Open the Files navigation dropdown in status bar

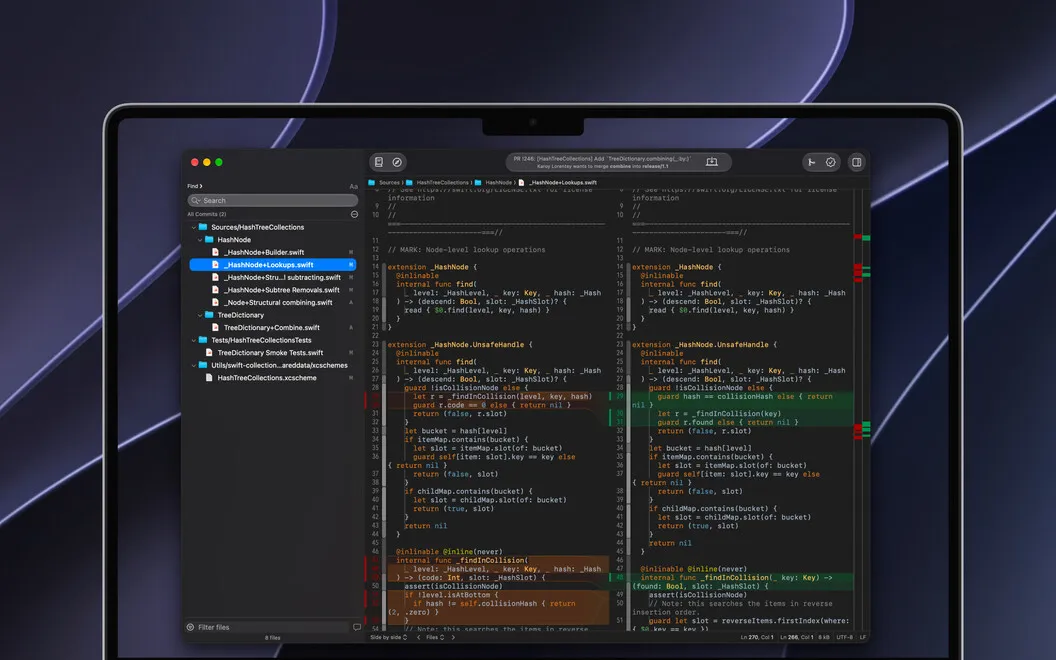[435, 637]
